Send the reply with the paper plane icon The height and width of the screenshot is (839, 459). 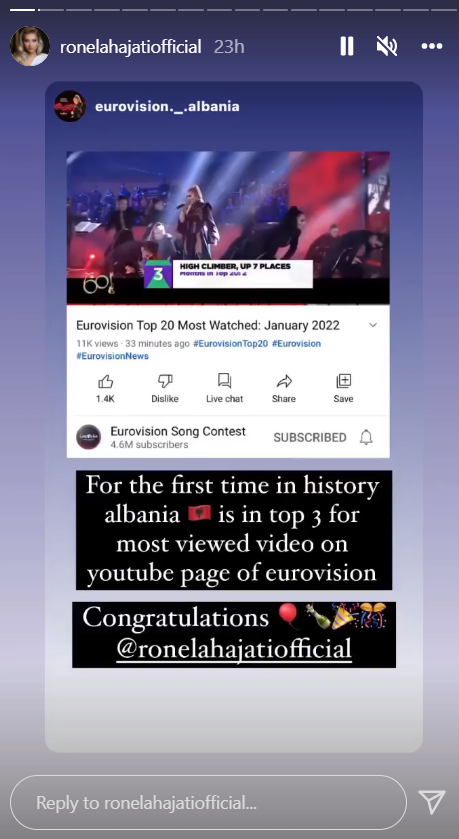point(432,802)
